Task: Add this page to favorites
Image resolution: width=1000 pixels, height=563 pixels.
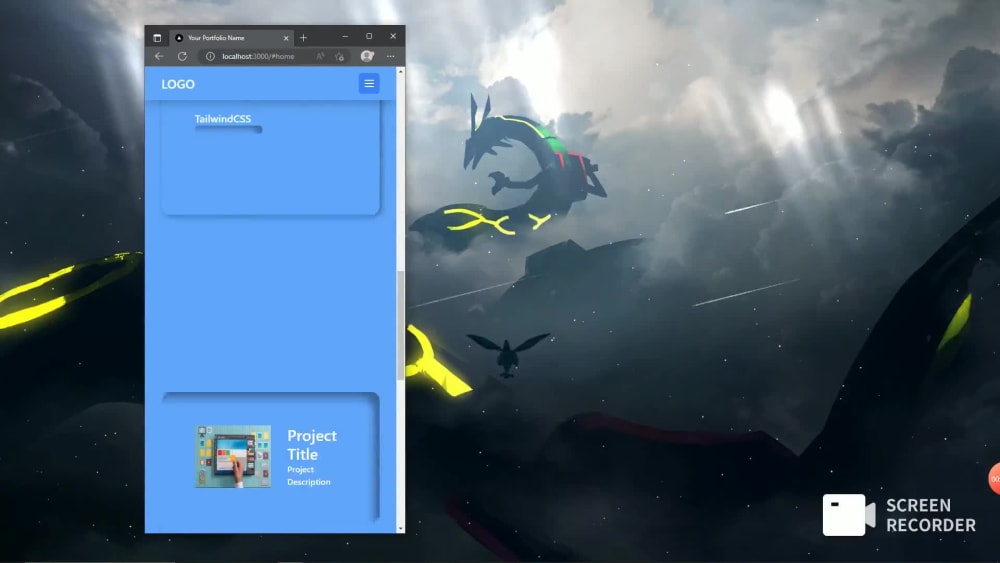Action: pyautogui.click(x=340, y=56)
